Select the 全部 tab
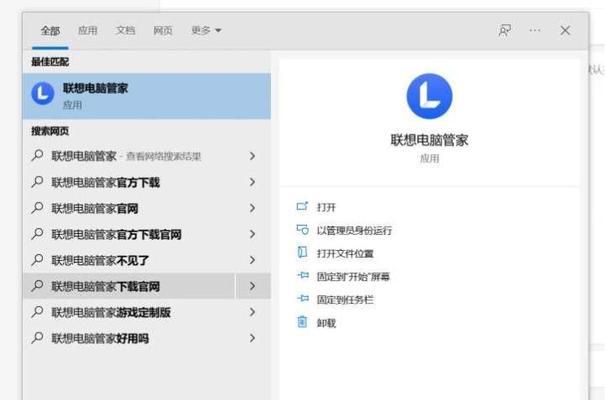Image resolution: width=605 pixels, height=400 pixels. coord(50,30)
